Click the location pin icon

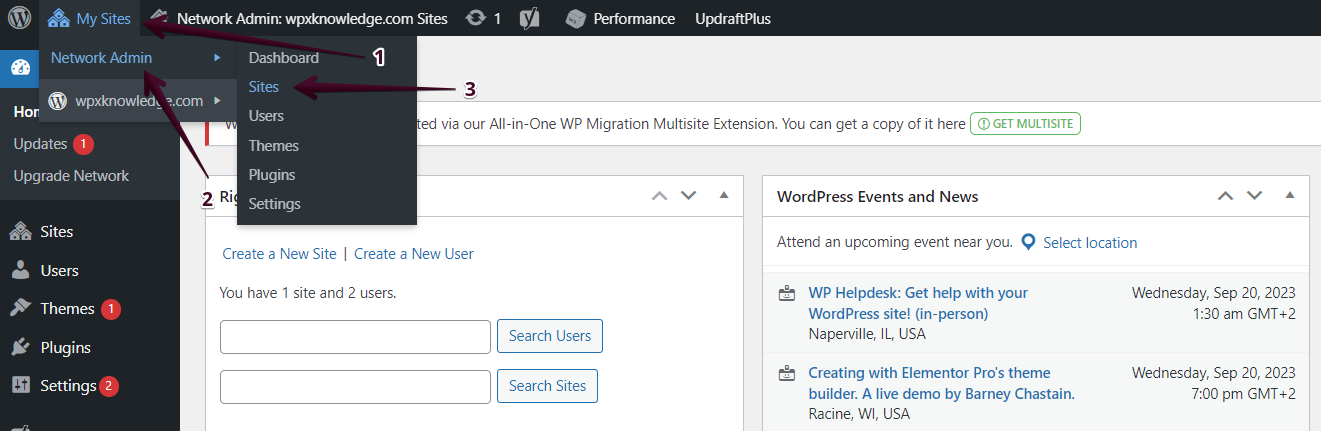1028,242
